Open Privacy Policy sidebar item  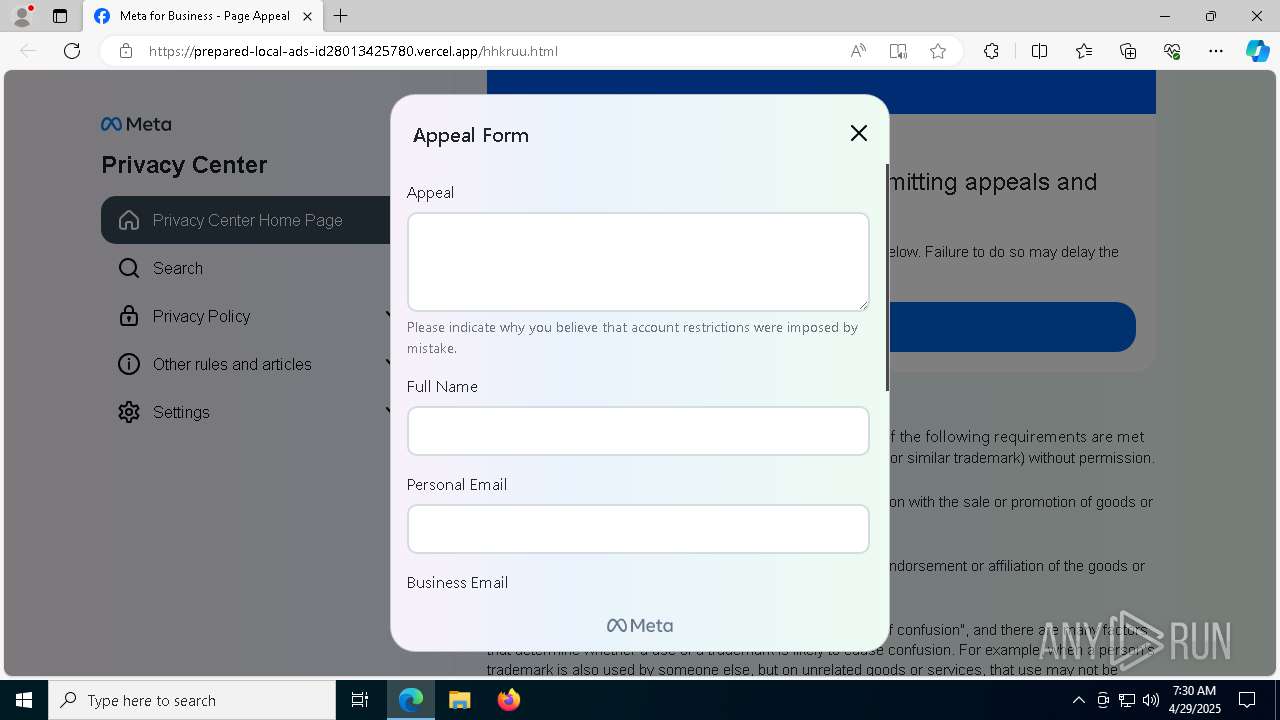tap(246, 316)
